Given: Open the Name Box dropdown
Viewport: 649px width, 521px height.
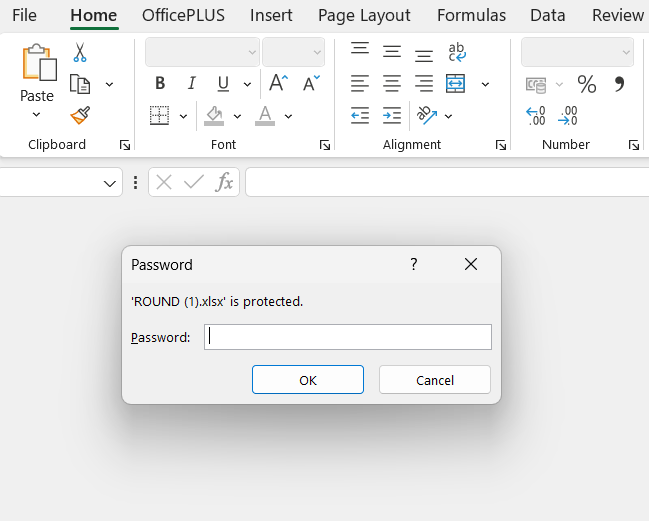Looking at the screenshot, I should tap(110, 183).
